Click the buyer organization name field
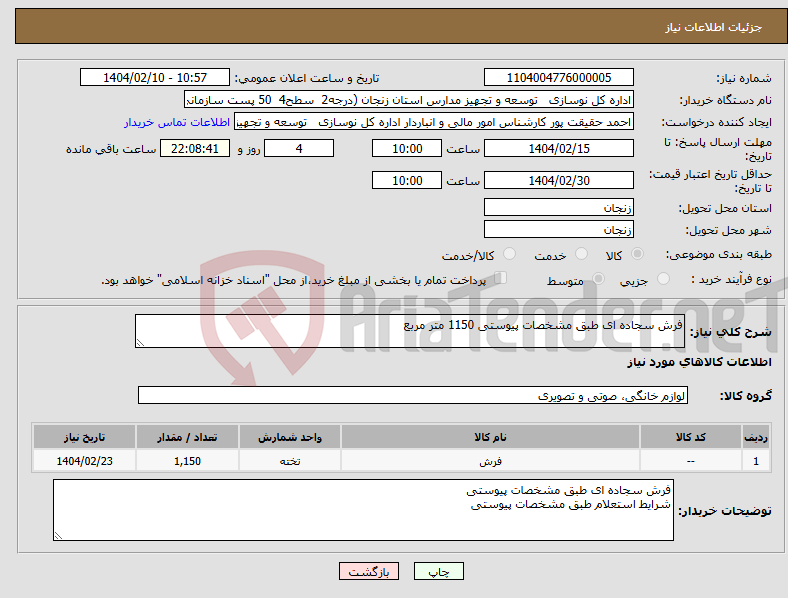This screenshot has height=598, width=788. pos(409,99)
